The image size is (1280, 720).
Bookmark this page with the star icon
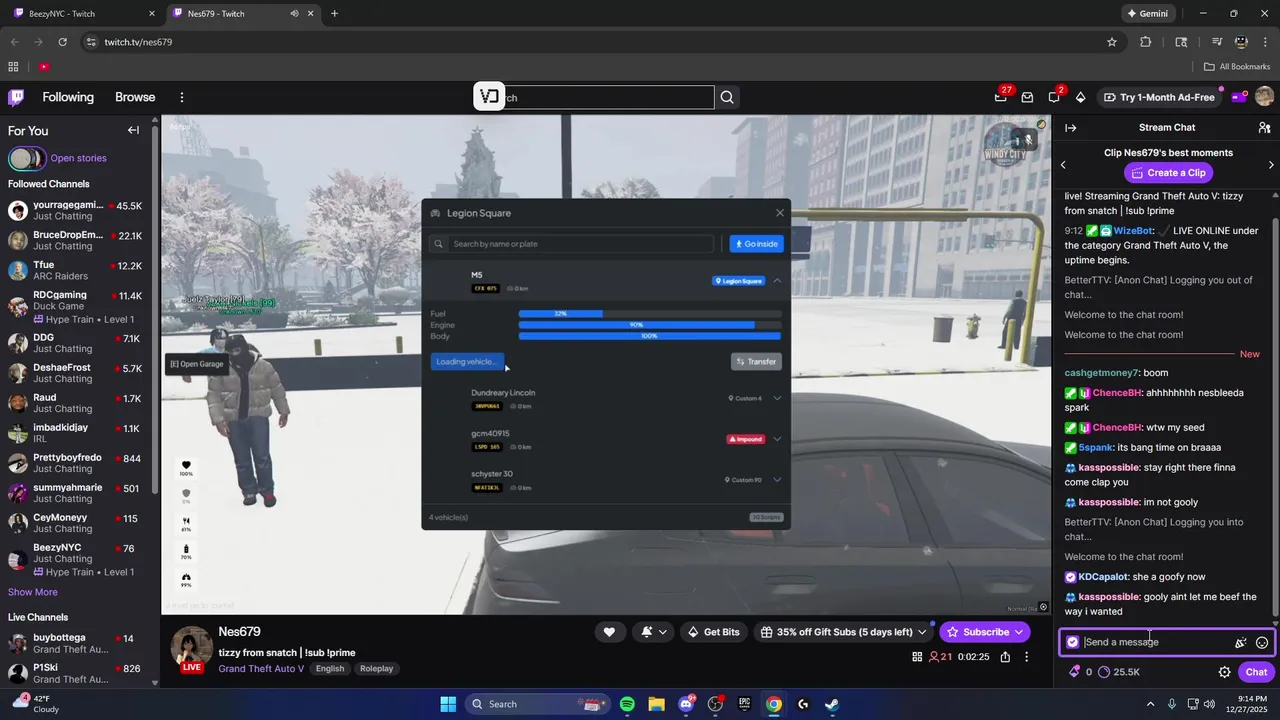pos(1112,42)
